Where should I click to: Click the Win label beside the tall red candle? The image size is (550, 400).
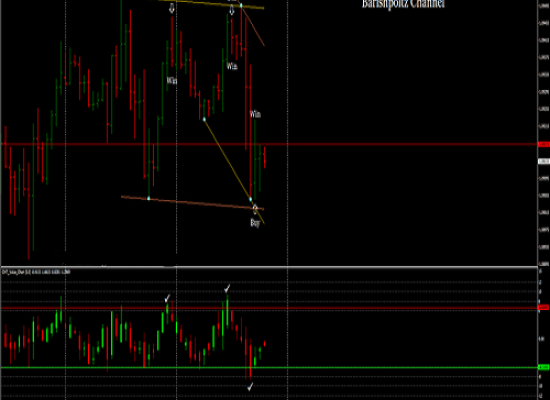coord(255,114)
